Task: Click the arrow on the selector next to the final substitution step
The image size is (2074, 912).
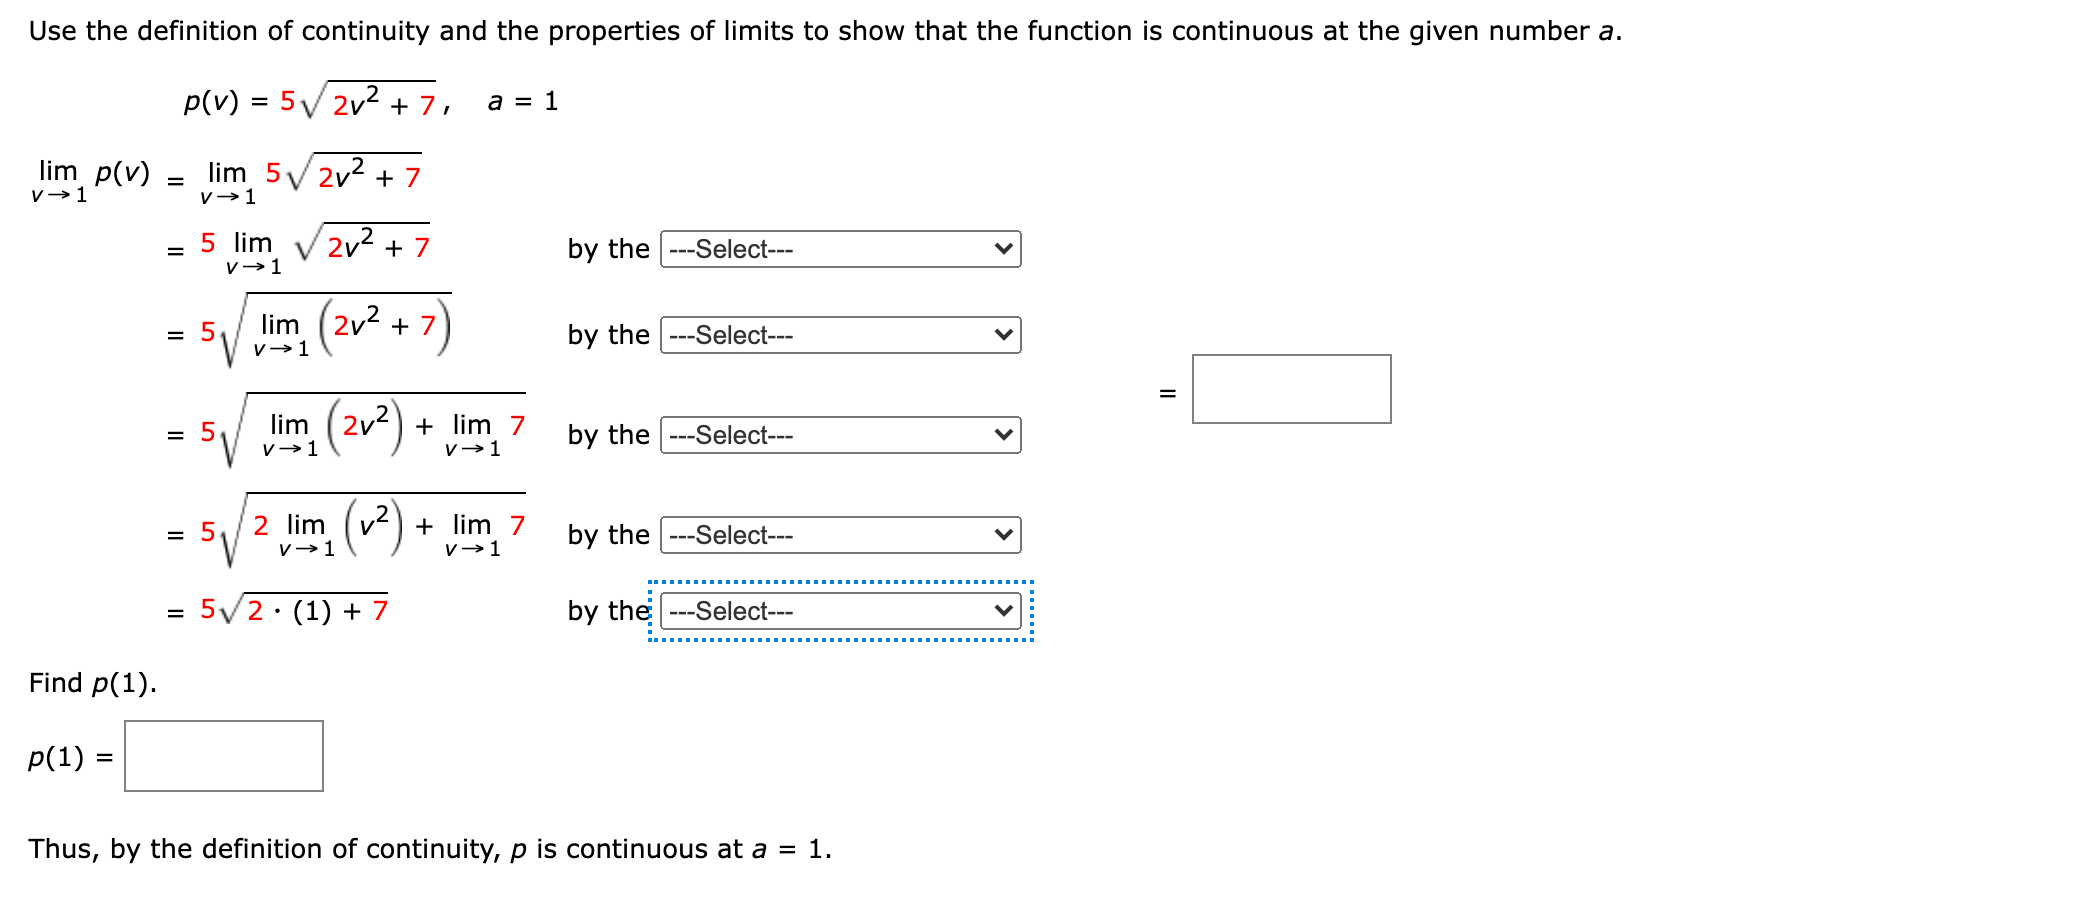Action: click(x=1004, y=611)
